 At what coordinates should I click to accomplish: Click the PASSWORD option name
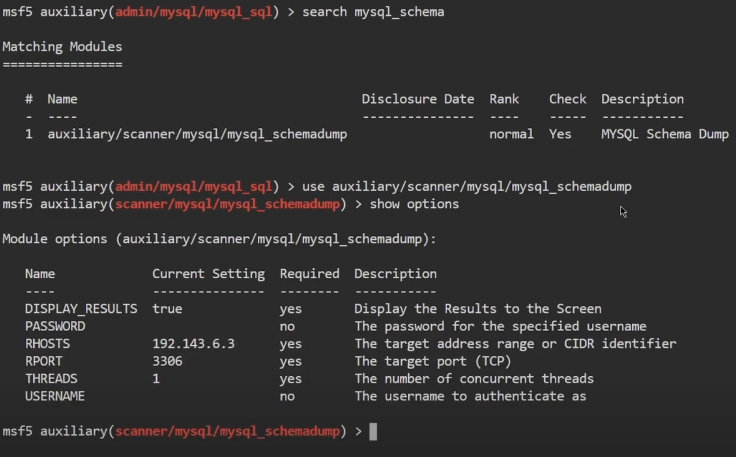click(55, 326)
